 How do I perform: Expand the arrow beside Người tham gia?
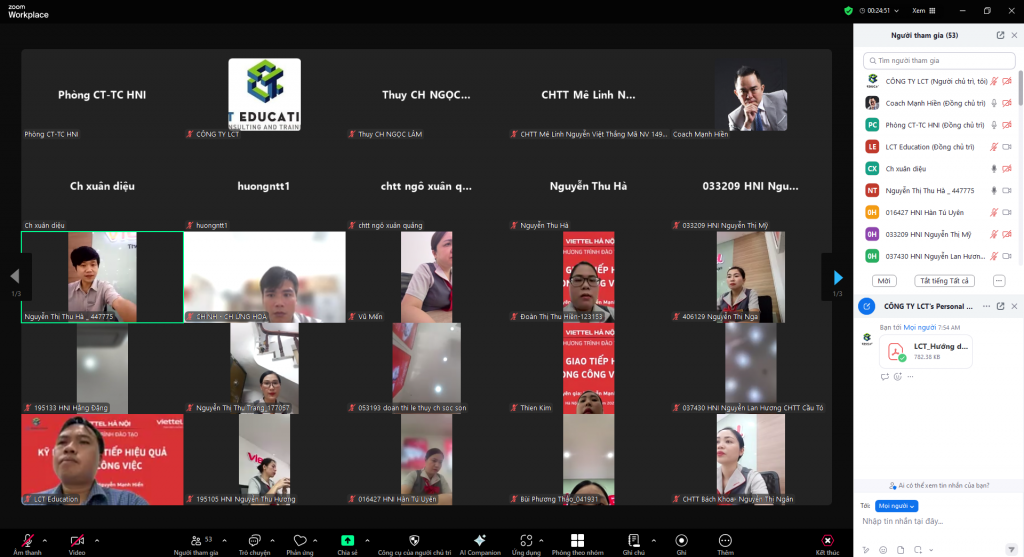225,541
